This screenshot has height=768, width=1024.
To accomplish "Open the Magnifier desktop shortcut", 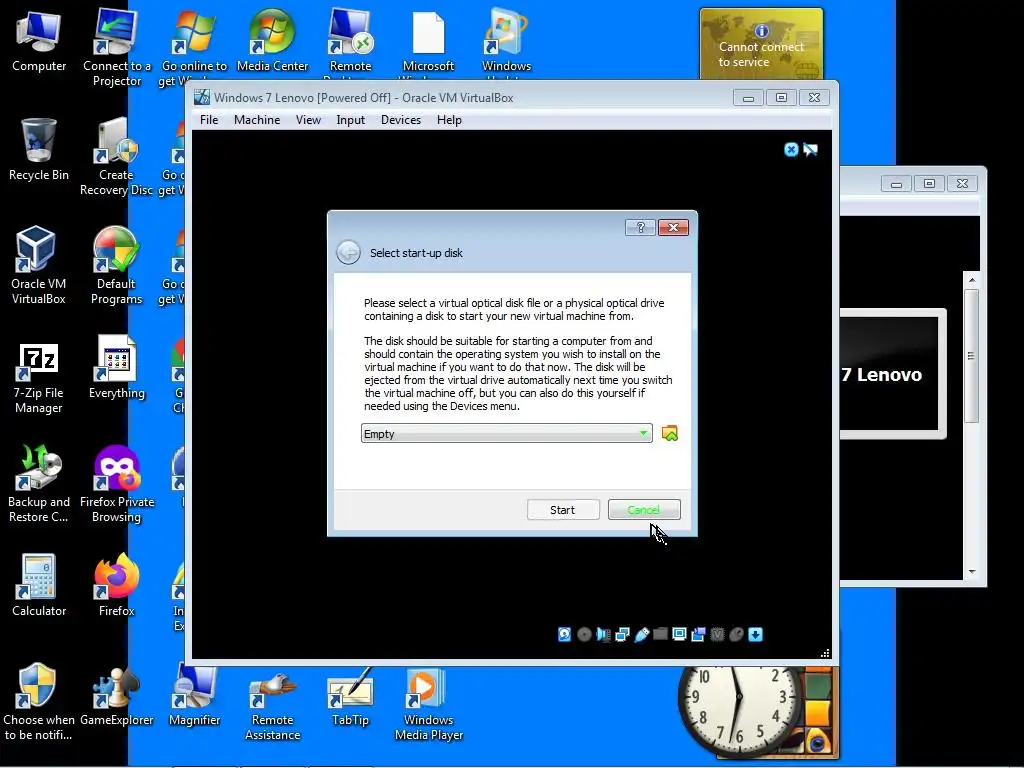I will (x=194, y=696).
